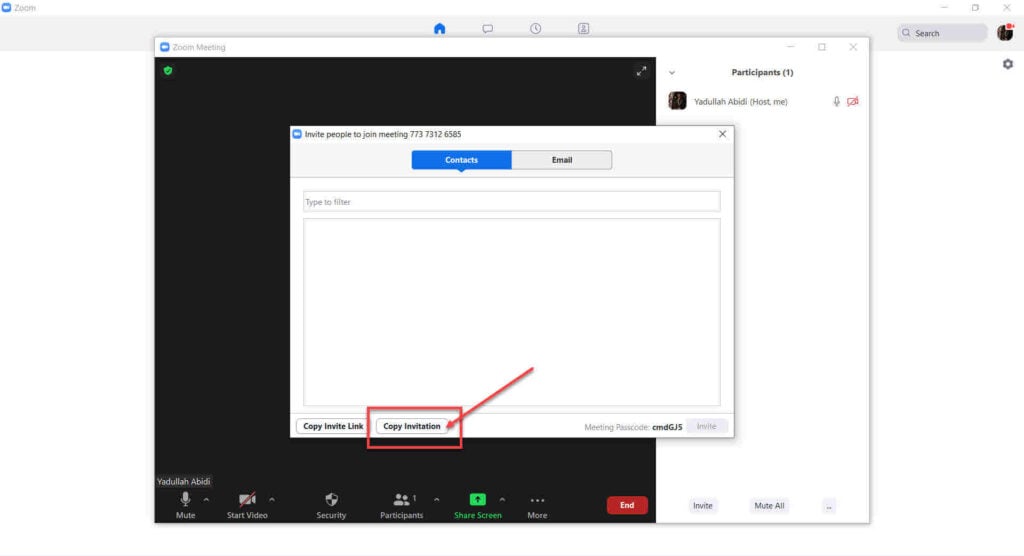
Task: Click Invite button at participants panel bottom
Action: [x=703, y=506]
